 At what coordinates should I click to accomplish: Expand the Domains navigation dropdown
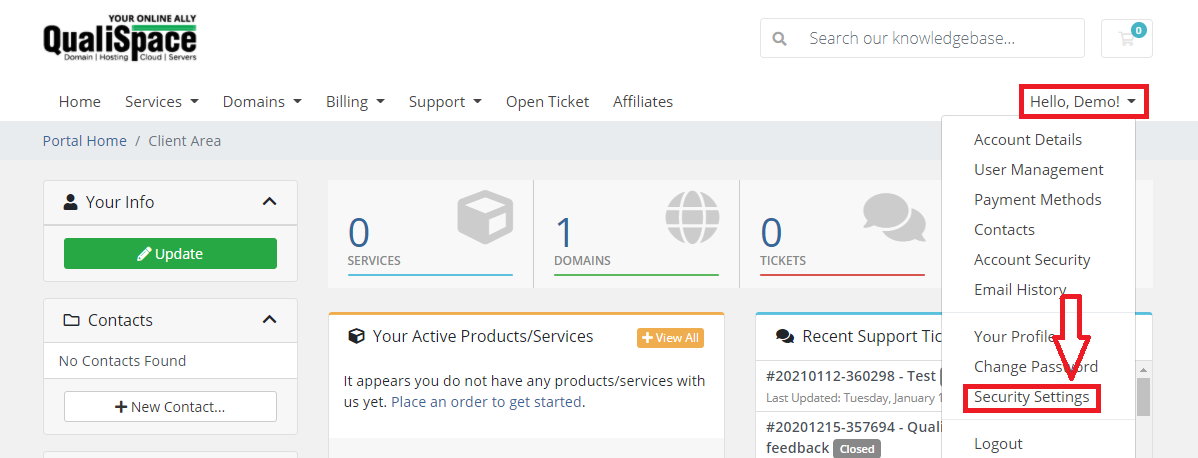(261, 102)
